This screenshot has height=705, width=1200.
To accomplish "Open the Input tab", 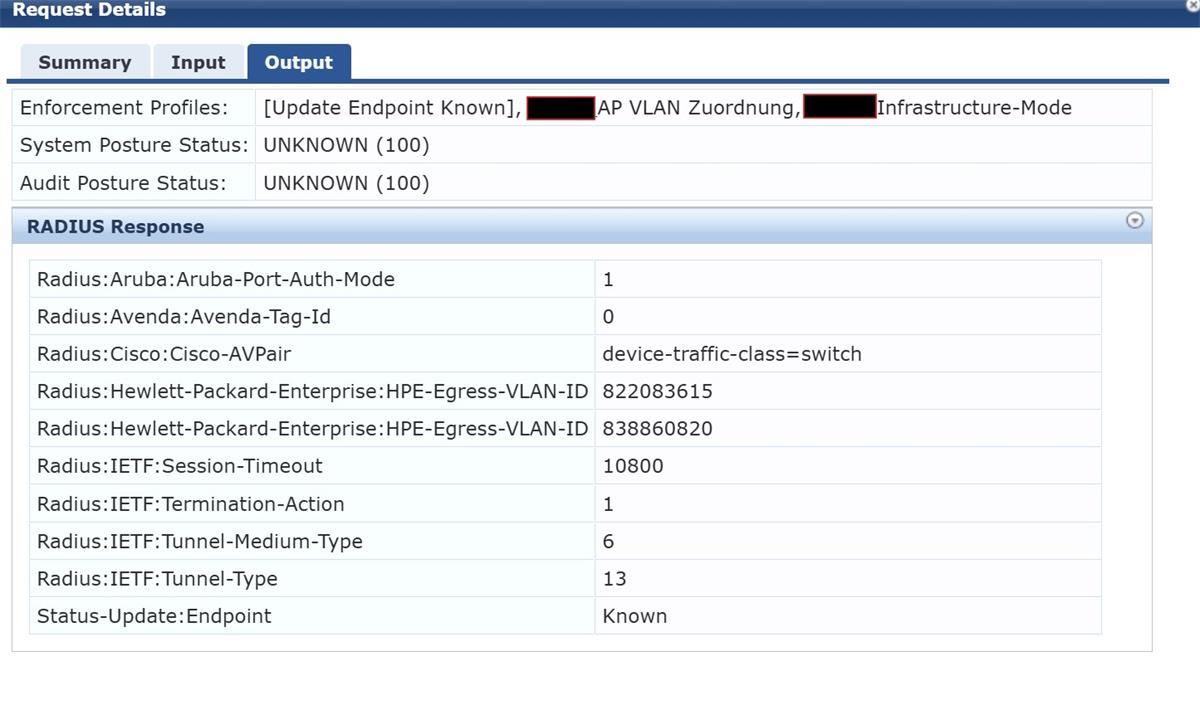I will tap(198, 62).
